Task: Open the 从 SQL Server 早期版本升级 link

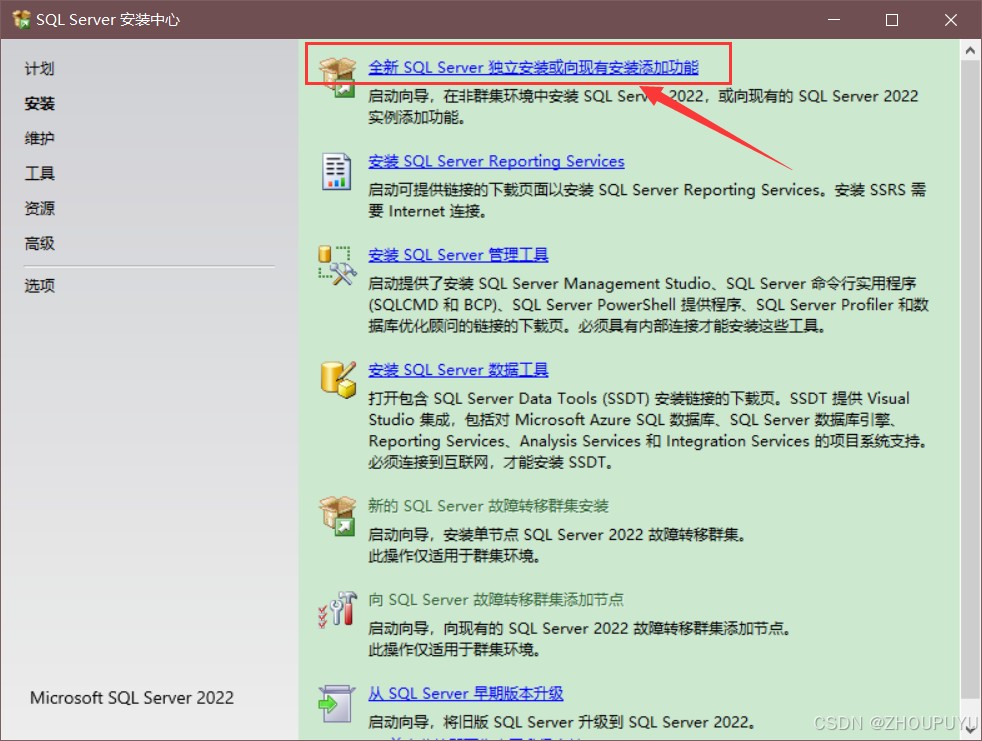Action: click(465, 694)
